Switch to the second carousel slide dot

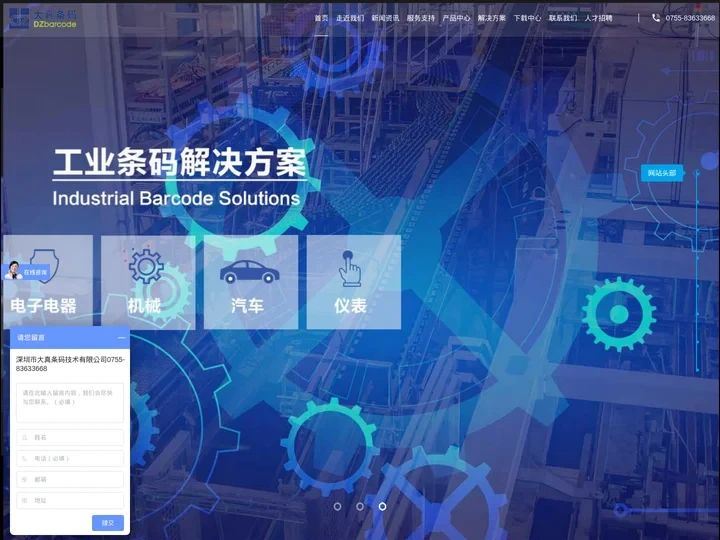[360, 506]
